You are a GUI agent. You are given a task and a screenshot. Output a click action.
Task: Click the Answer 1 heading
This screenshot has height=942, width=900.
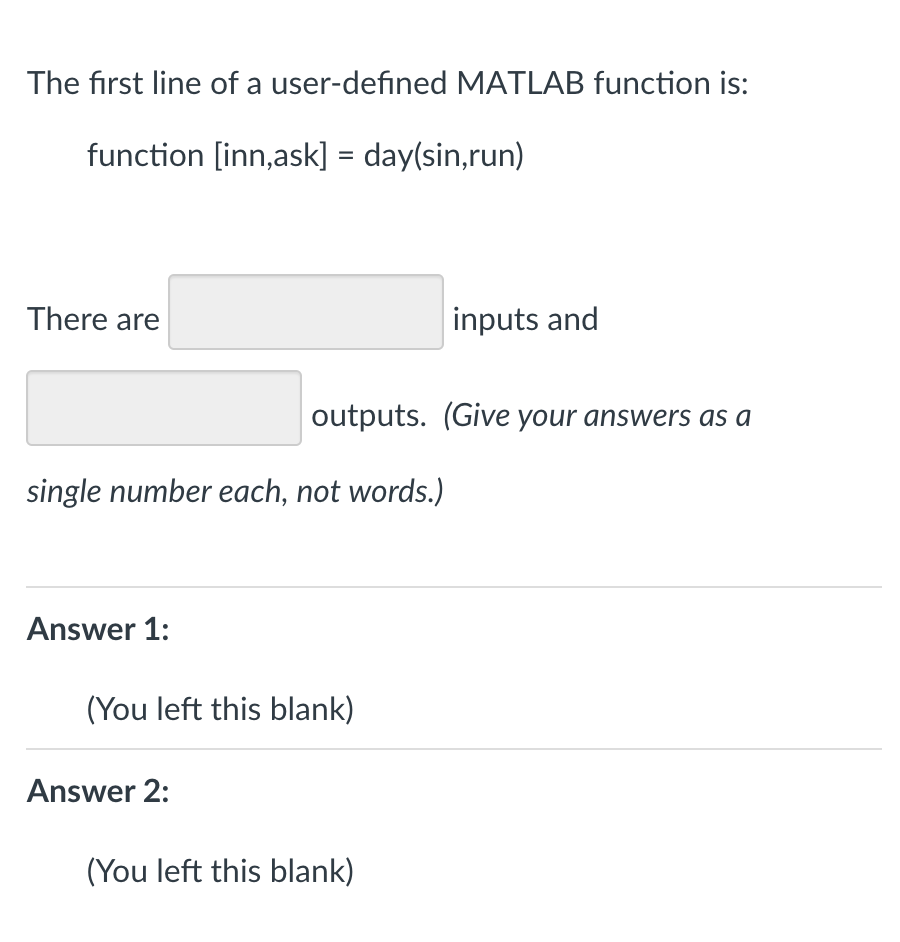96,629
